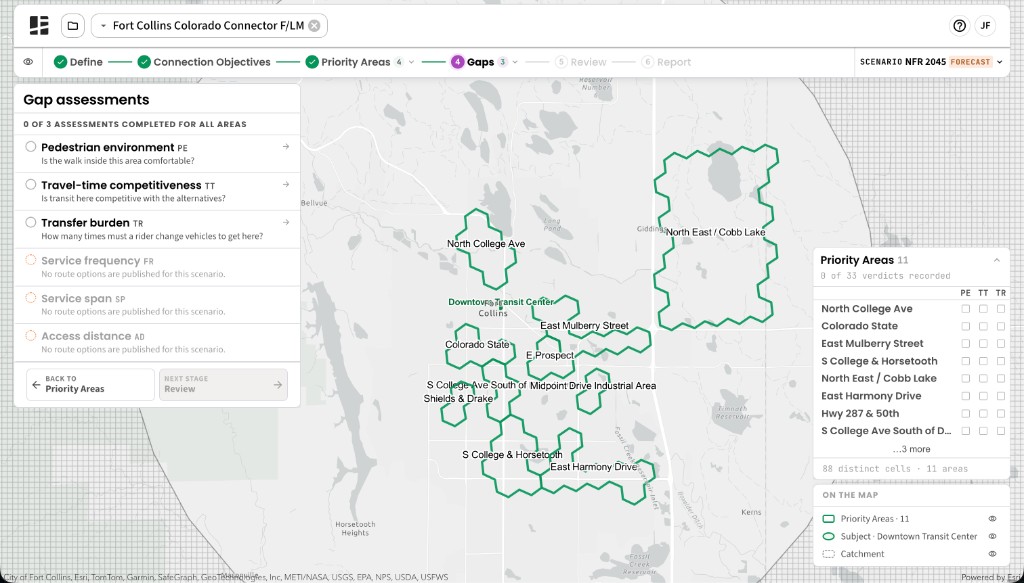
Task: Check TT for North East / Cobb Lake
Action: point(984,379)
